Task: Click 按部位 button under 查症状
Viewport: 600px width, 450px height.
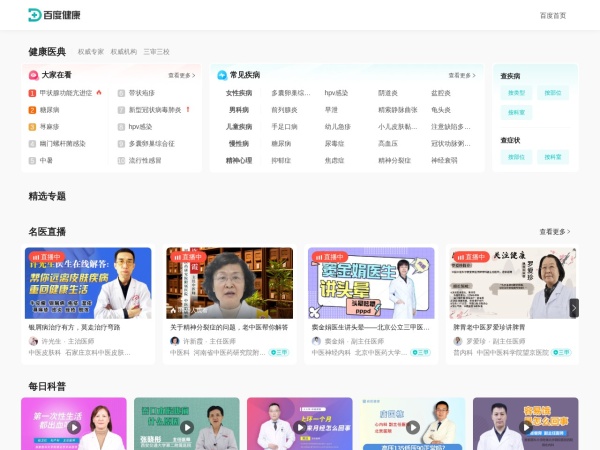Action: tap(517, 157)
